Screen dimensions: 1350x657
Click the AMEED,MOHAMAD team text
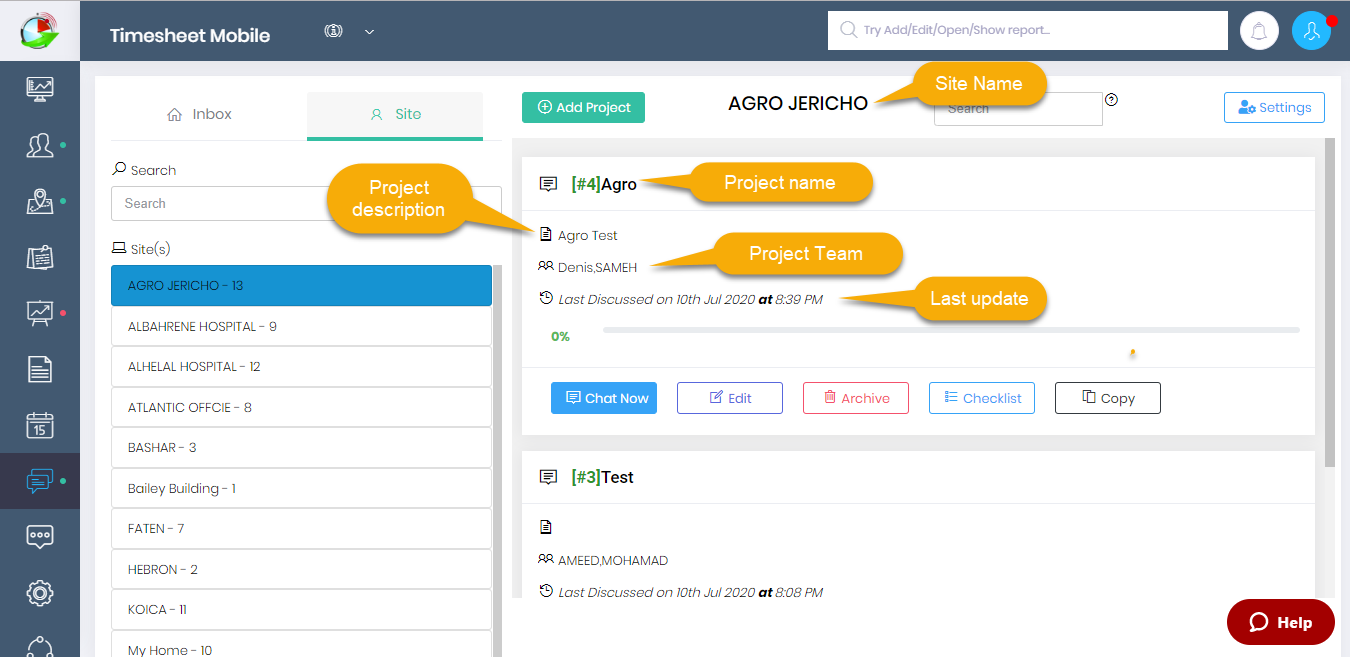[613, 561]
